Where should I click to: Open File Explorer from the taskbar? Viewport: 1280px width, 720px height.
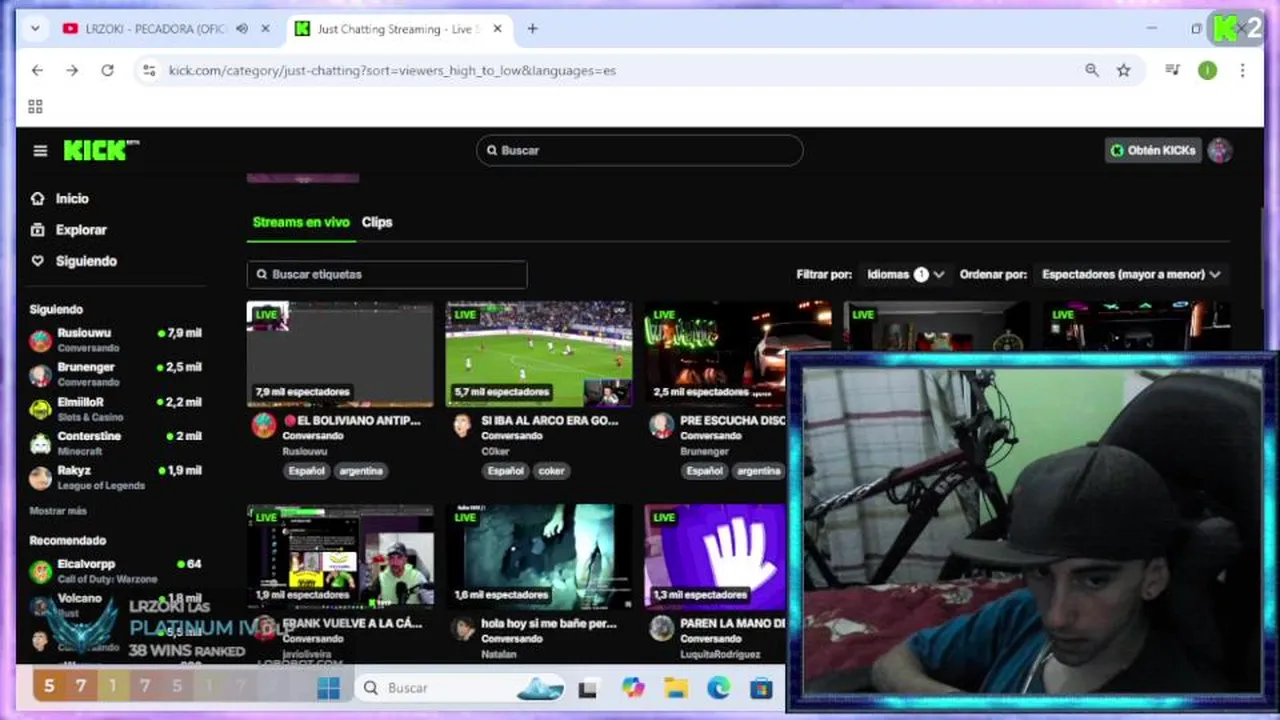point(676,688)
